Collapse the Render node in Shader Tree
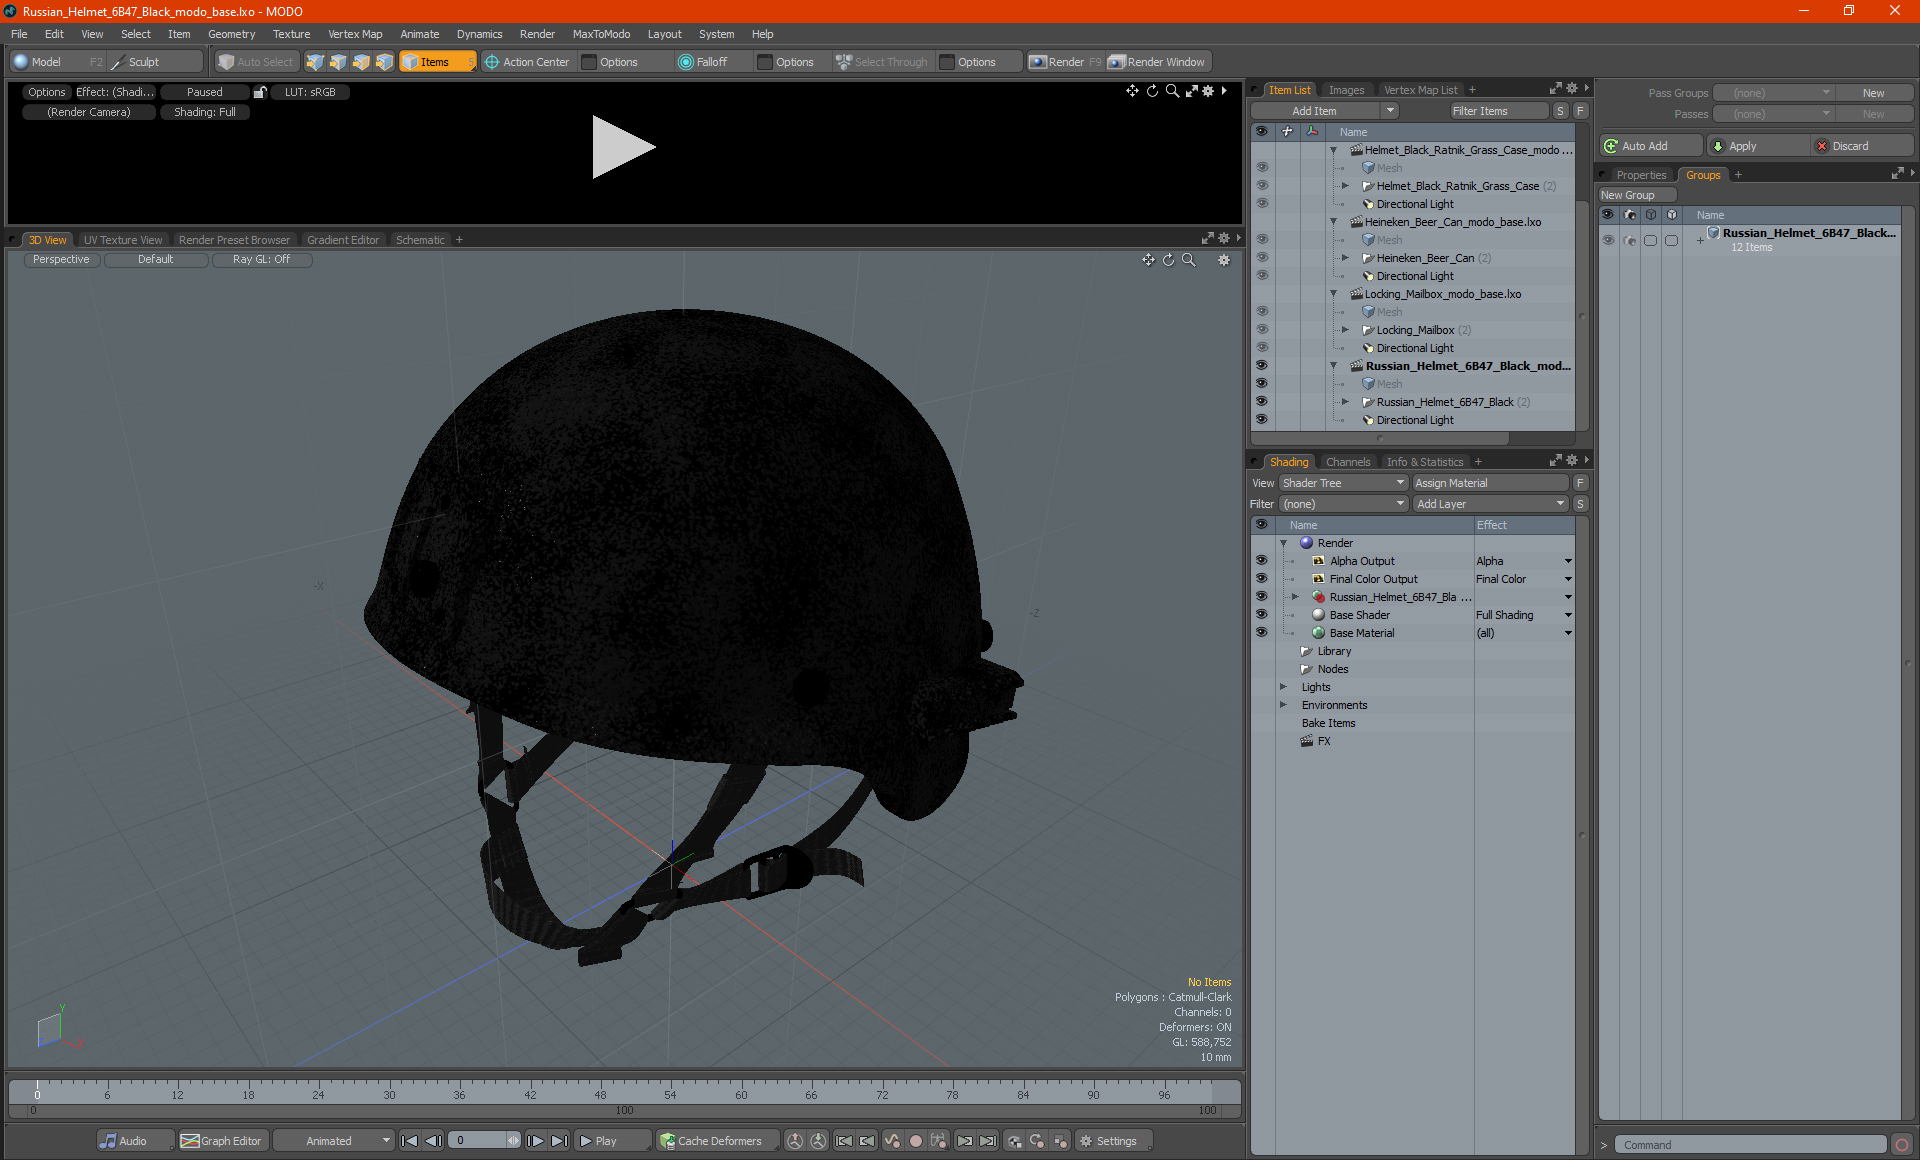1920x1160 pixels. point(1283,543)
